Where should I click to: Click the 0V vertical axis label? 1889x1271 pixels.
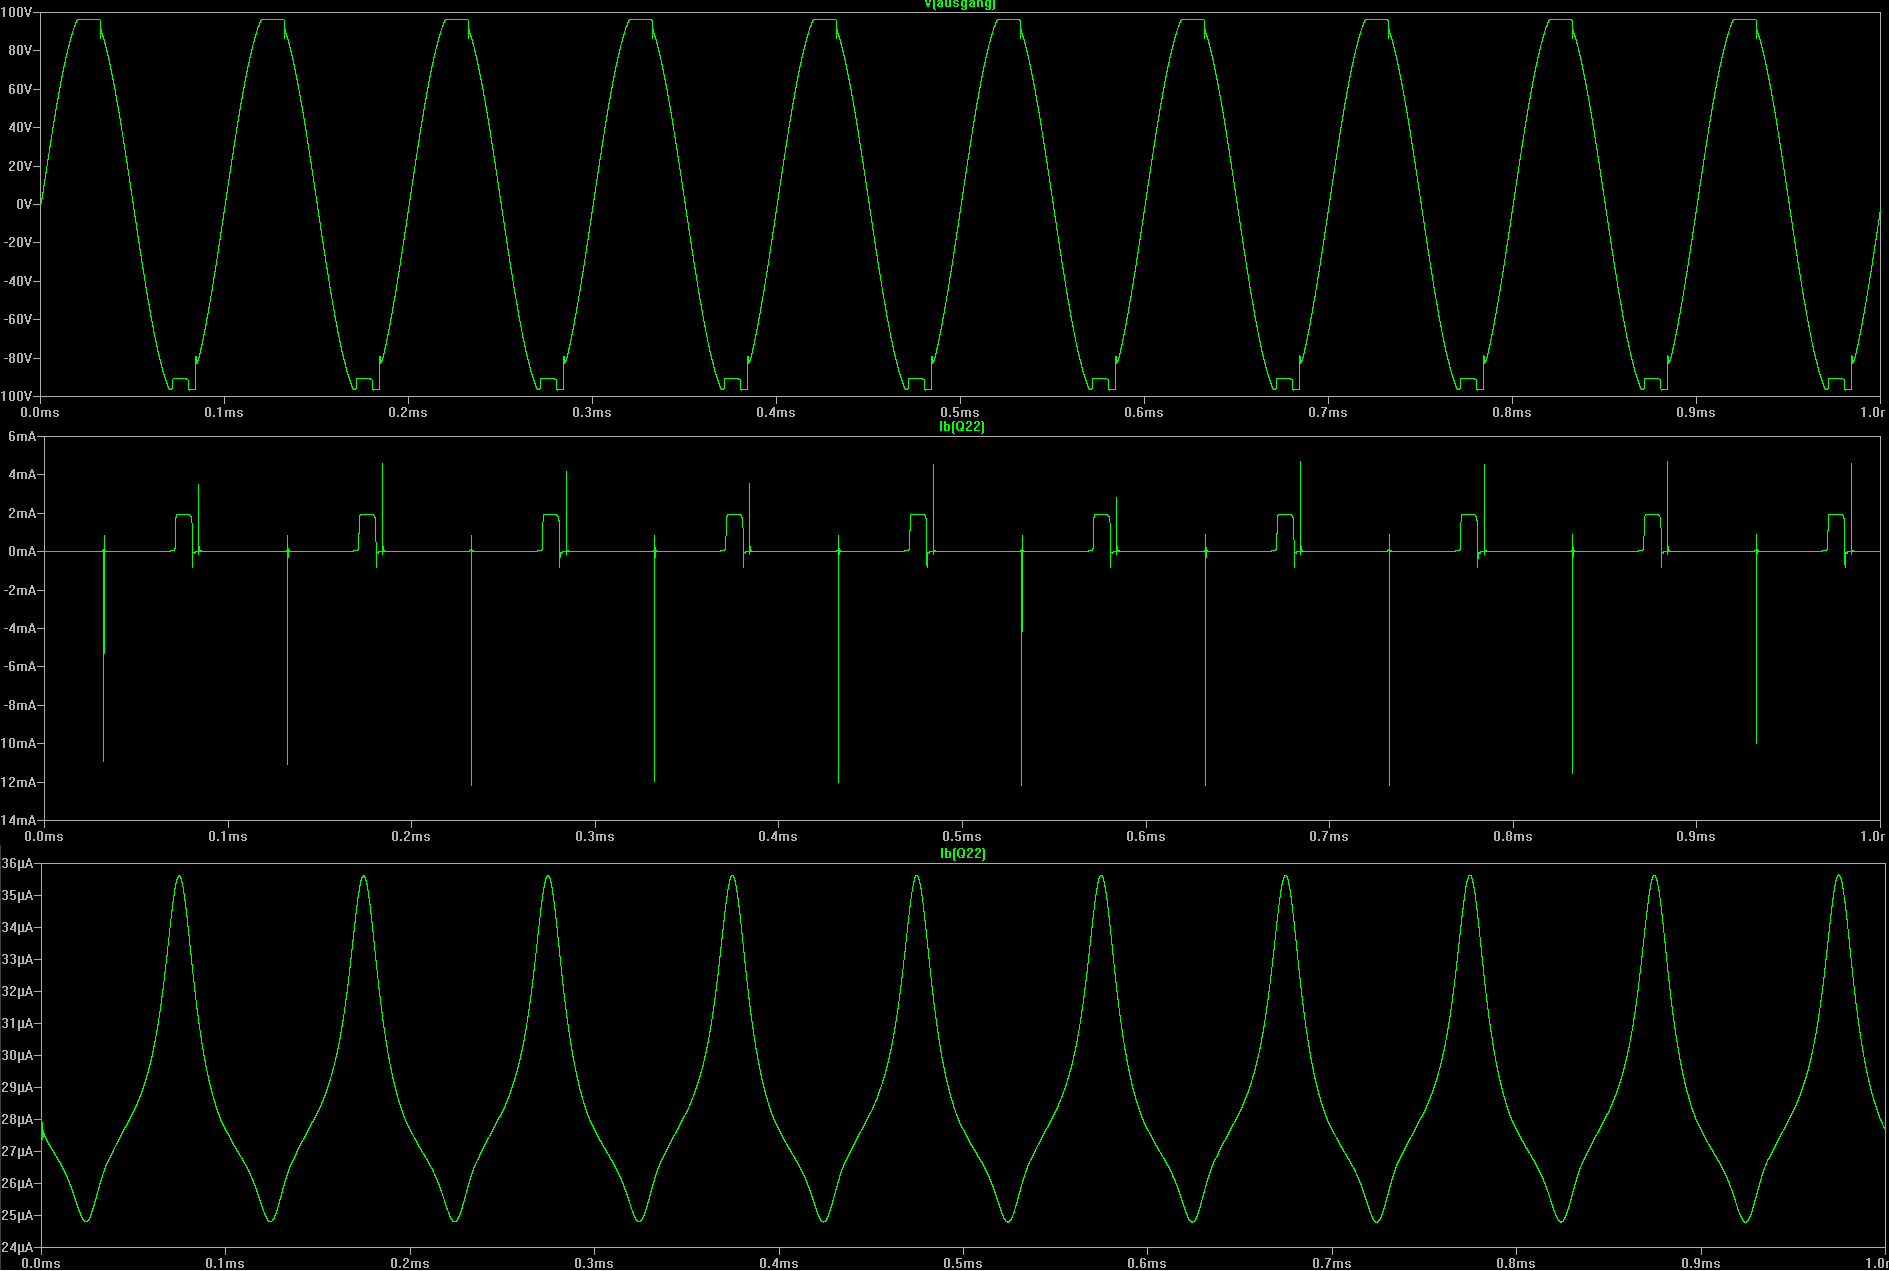pyautogui.click(x=24, y=204)
